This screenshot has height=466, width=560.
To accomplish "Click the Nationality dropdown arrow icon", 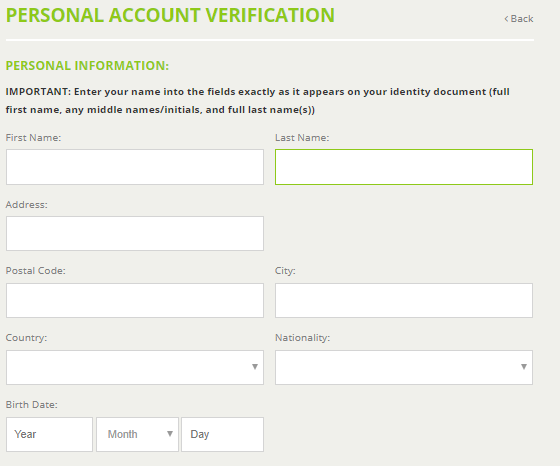I will pos(524,367).
